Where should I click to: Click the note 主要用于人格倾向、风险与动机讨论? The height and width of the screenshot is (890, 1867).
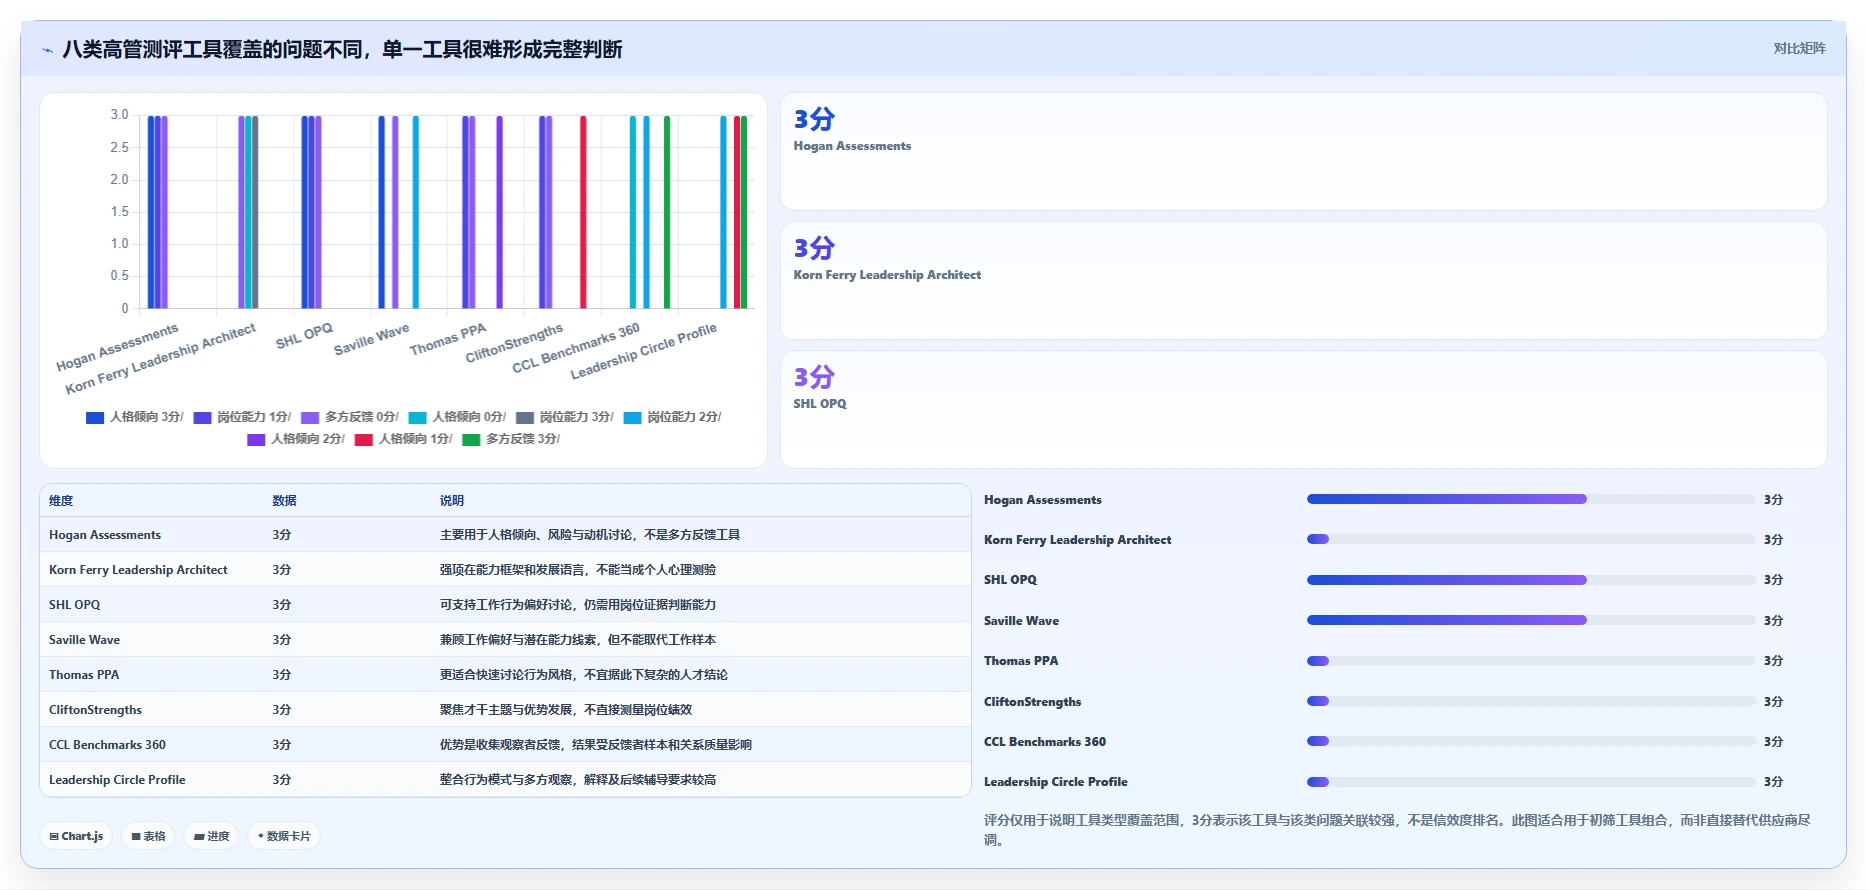590,535
